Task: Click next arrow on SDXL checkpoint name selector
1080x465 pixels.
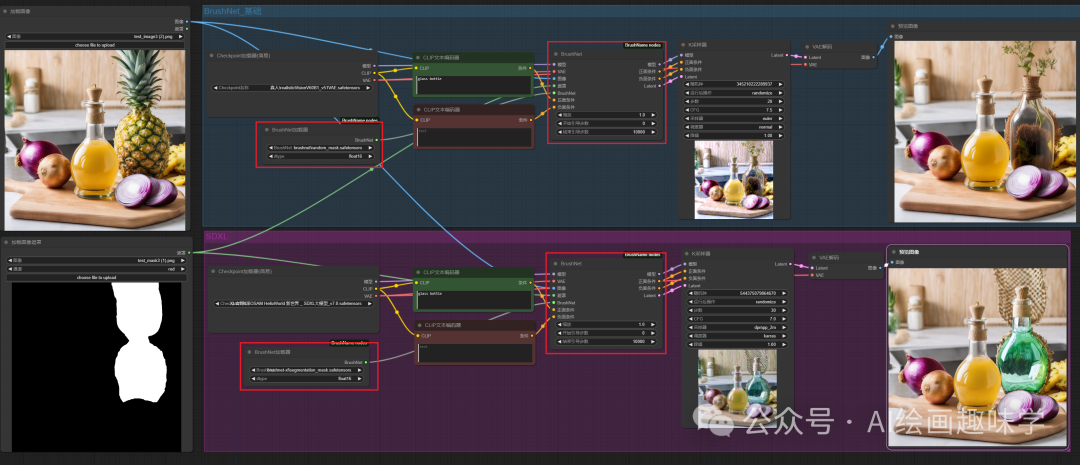Action: tap(370, 303)
